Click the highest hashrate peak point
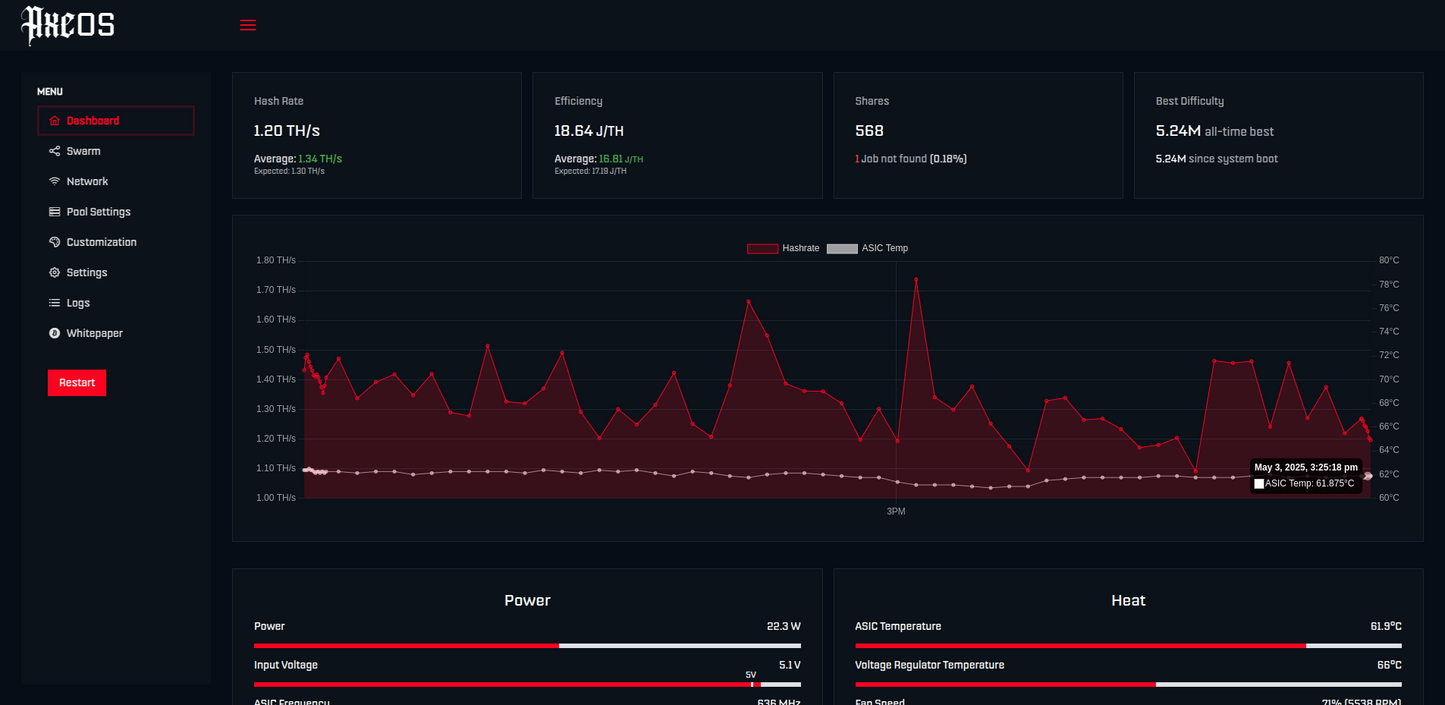1445x705 pixels. pos(915,280)
